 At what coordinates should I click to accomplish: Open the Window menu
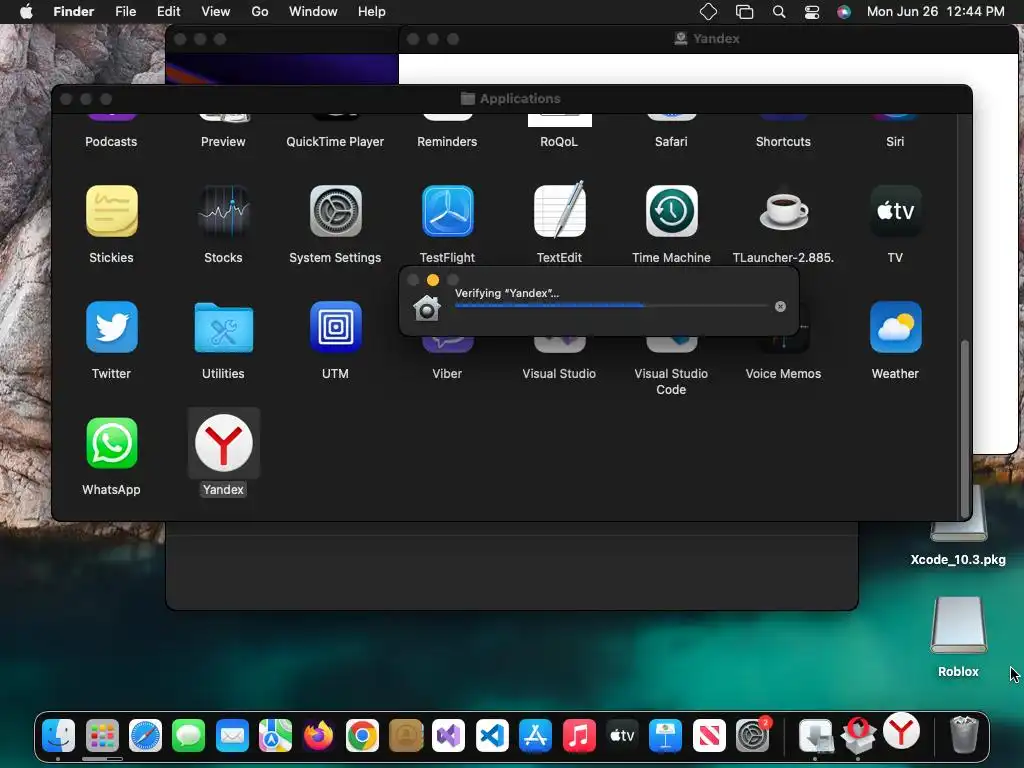pyautogui.click(x=313, y=12)
